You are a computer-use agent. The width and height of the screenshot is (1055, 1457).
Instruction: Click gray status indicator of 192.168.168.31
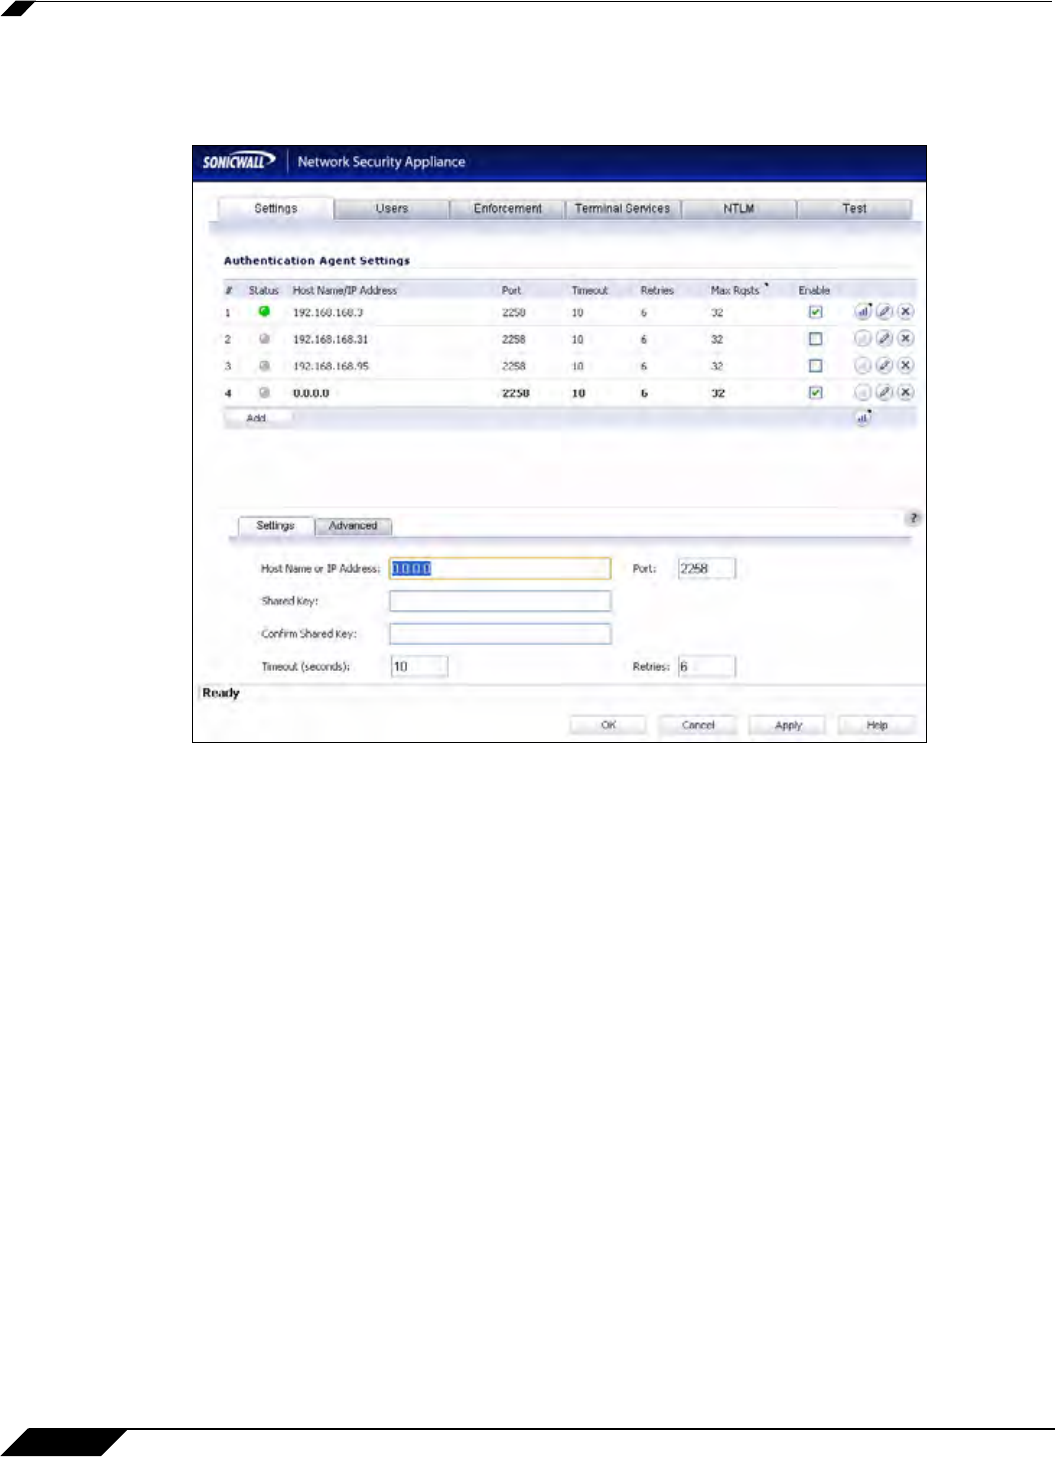(x=264, y=339)
